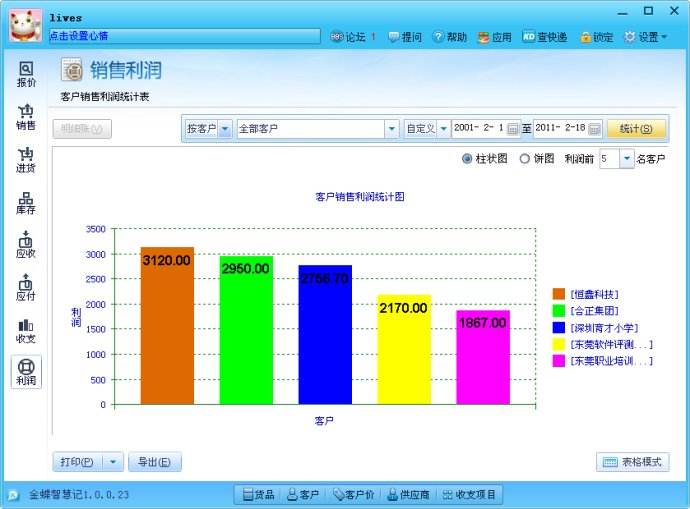Expand the 全部客户 customer dropdown
Screen dimensions: 690x509
tap(391, 129)
